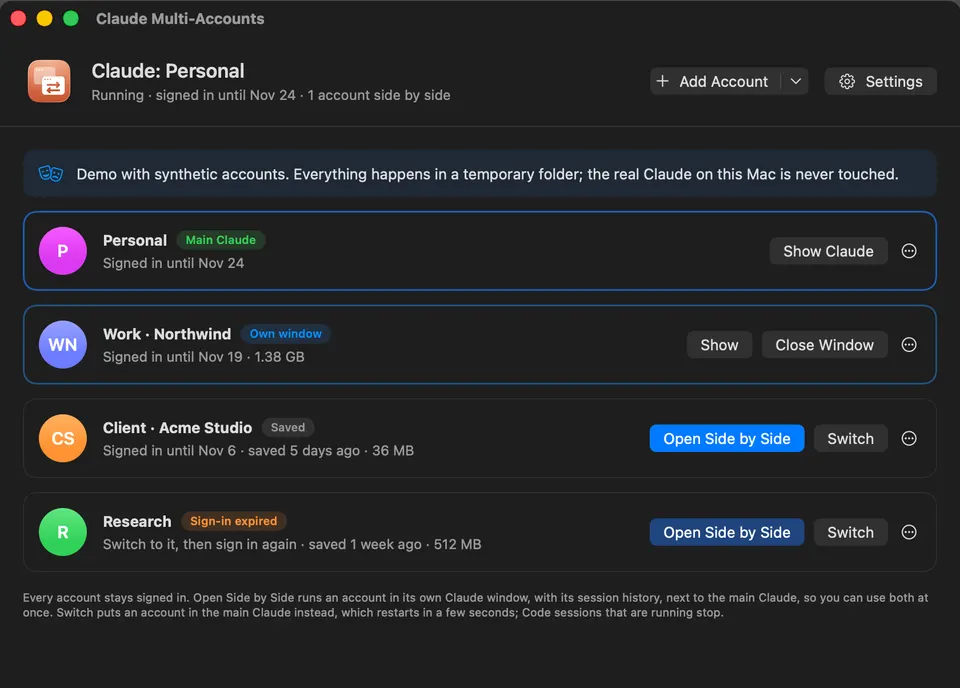Open more options for Client · Acme Studio
The image size is (960, 688).
tap(909, 438)
